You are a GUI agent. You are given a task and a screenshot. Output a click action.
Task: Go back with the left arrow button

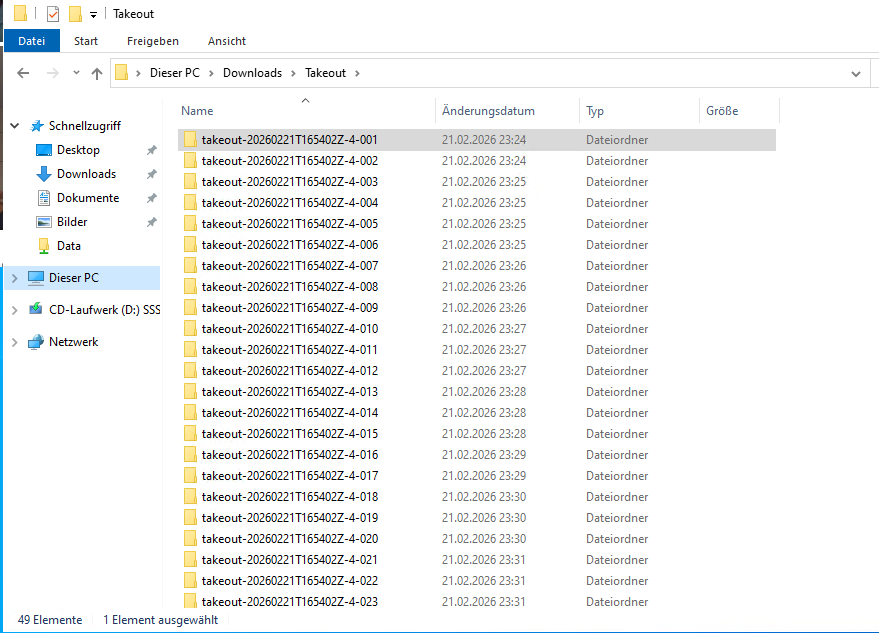23,73
